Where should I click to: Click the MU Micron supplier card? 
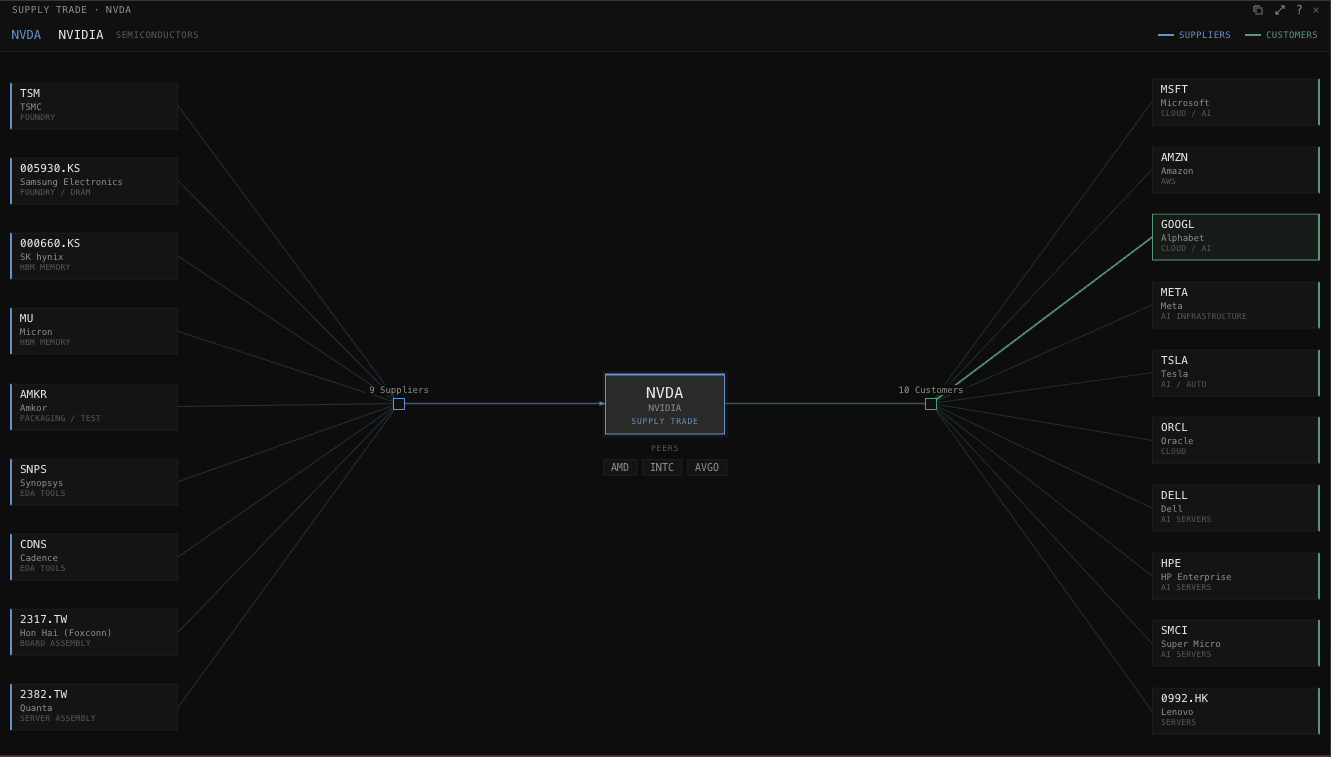[x=94, y=331]
